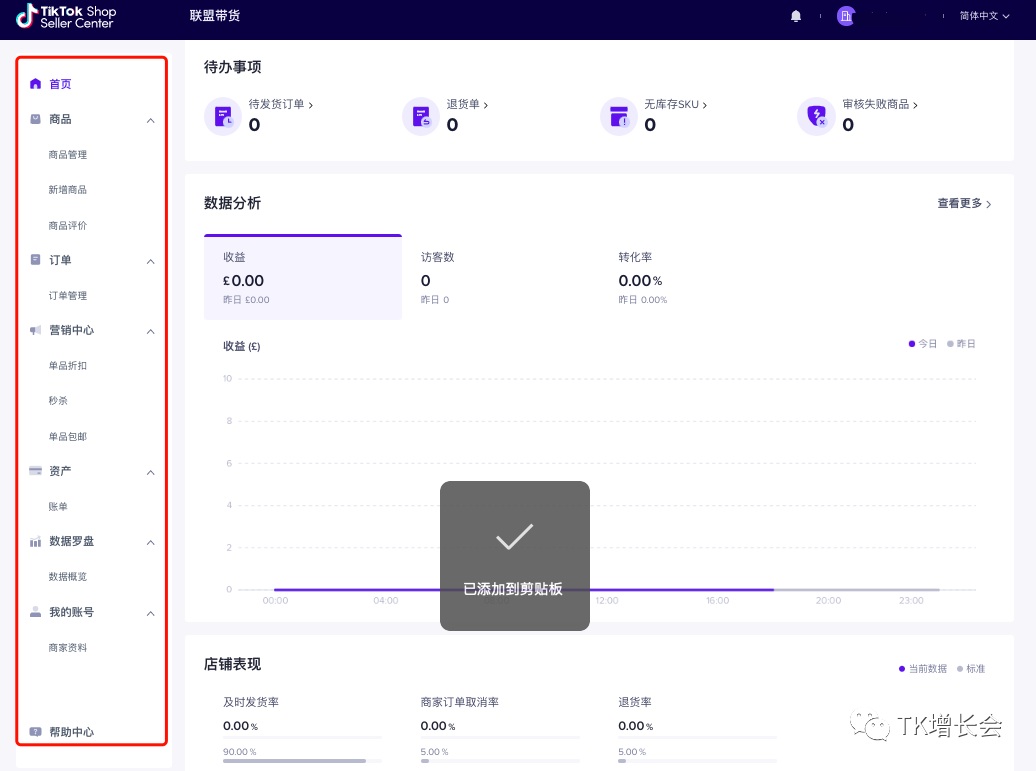
Task: Select the 订单 orders icon
Action: (x=34, y=260)
